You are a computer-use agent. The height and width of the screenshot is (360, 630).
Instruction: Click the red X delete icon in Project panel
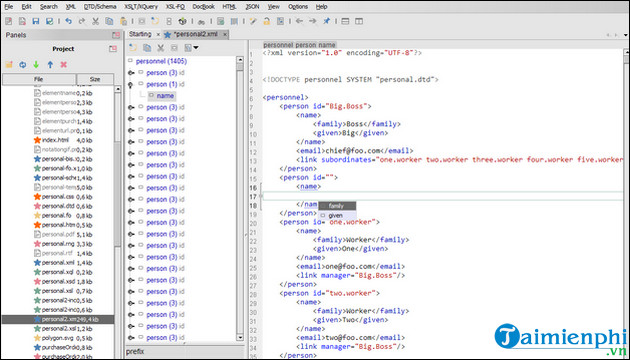tap(63, 65)
